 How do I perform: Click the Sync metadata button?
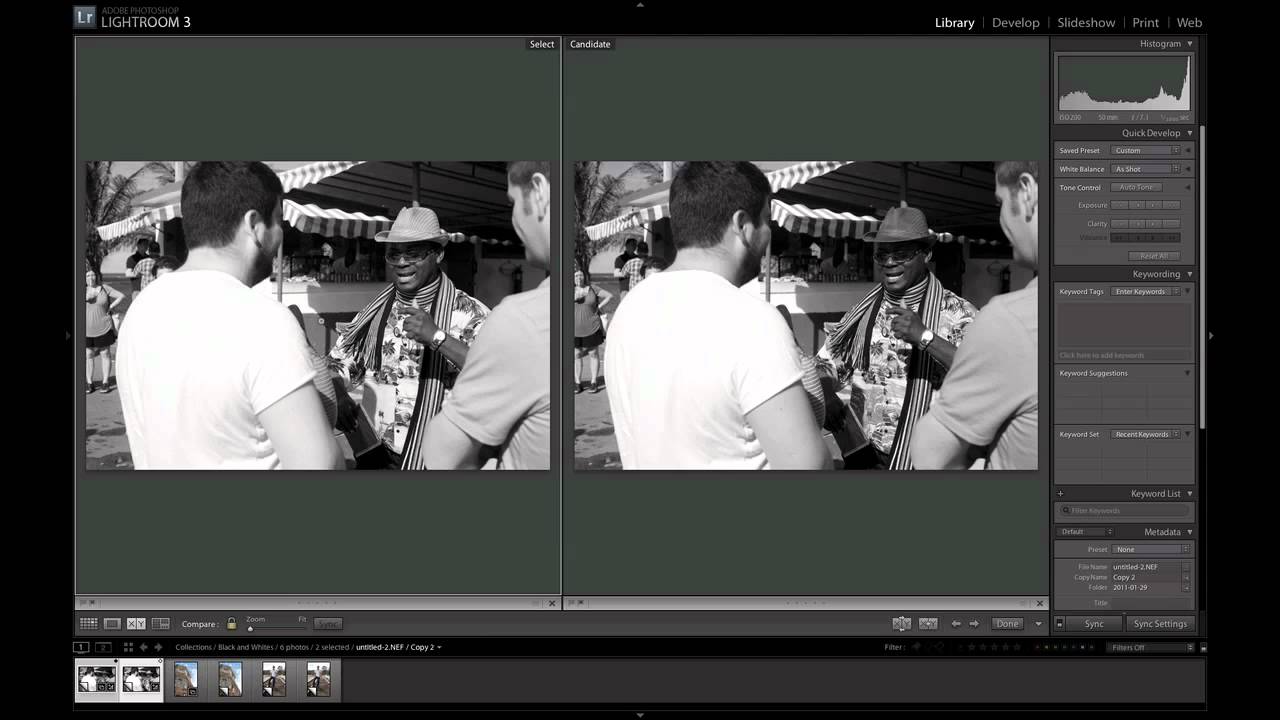pyautogui.click(x=1094, y=624)
